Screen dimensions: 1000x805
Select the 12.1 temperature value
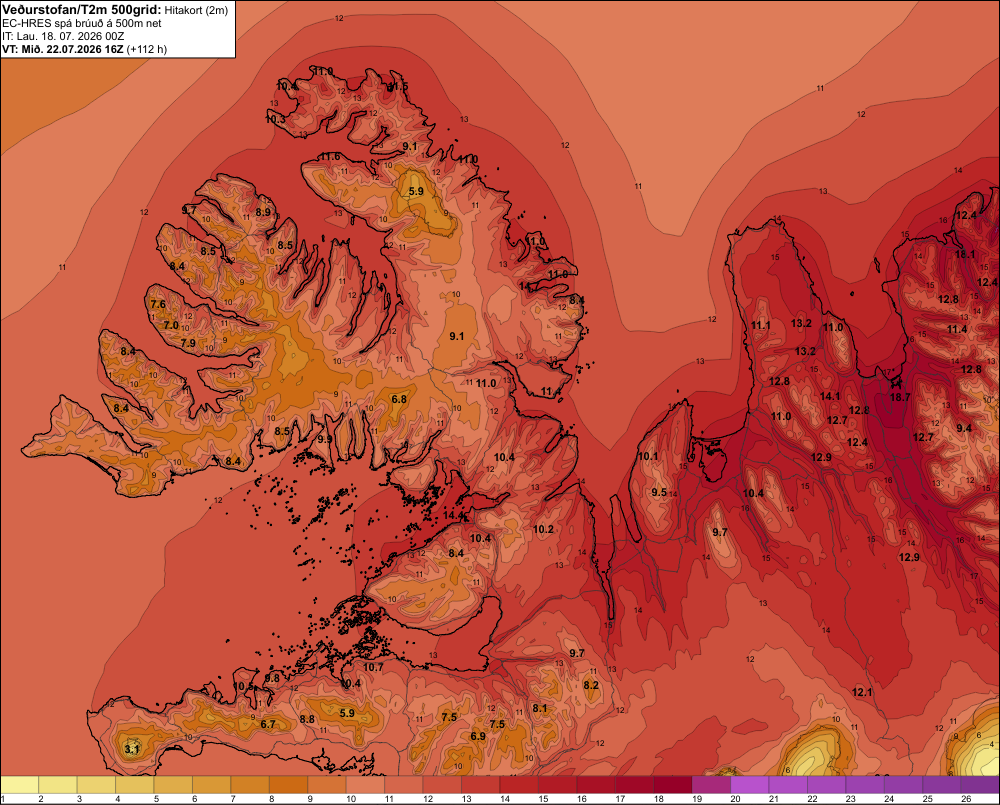pos(862,692)
